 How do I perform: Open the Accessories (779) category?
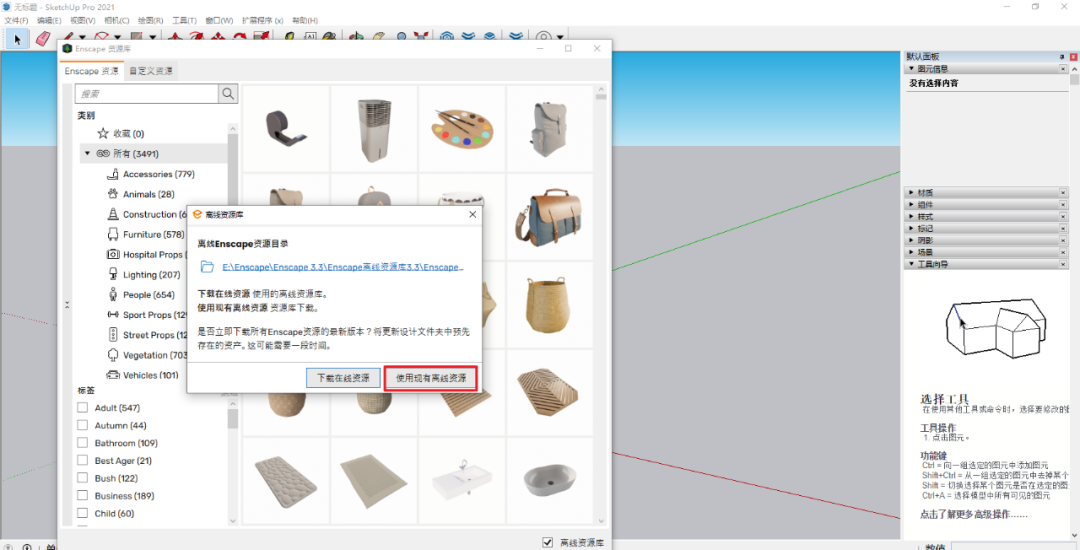(158, 174)
